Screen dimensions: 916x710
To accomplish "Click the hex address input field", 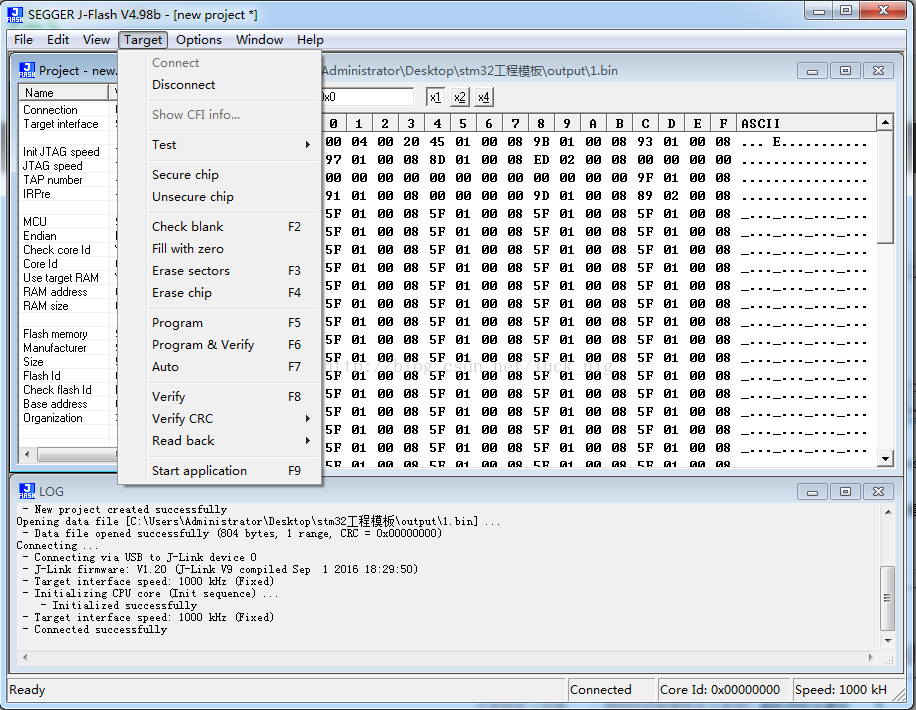I will (x=367, y=97).
